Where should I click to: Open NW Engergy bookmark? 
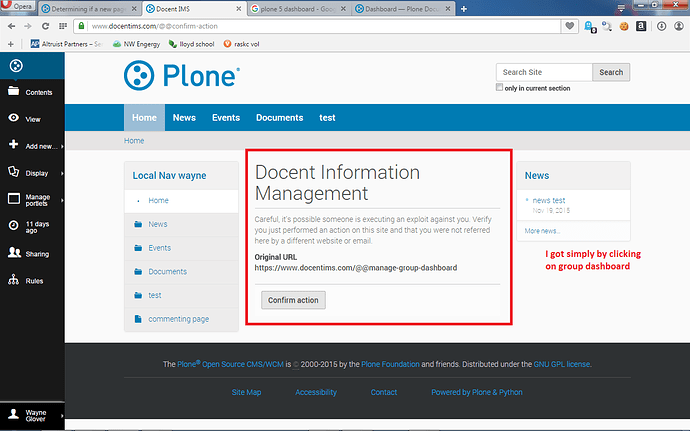coord(136,44)
